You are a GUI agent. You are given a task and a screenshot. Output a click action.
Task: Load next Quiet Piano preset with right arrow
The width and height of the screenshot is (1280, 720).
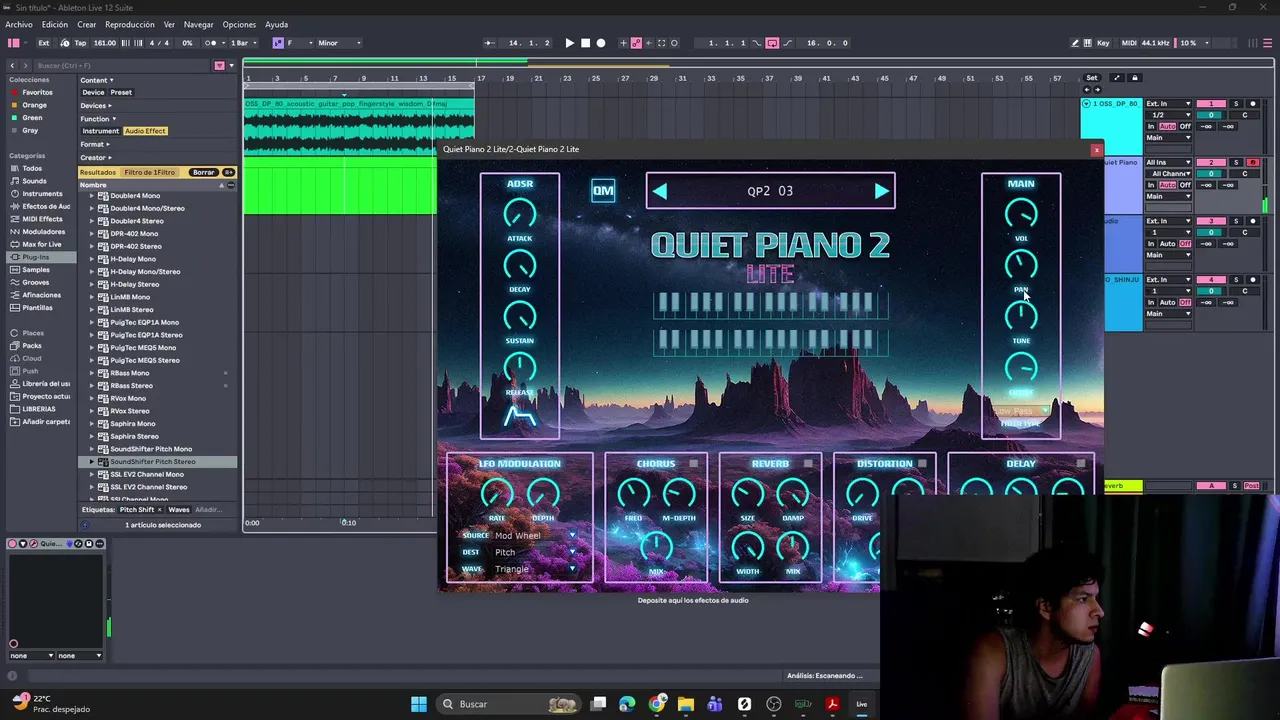pyautogui.click(x=881, y=191)
